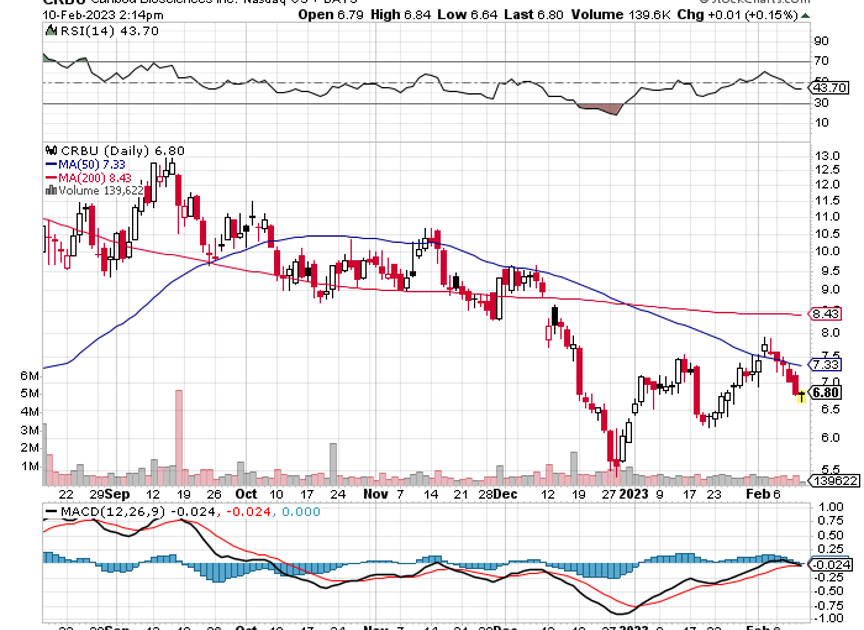Click the Feb month label on date axis
The width and height of the screenshot is (864, 630).
pyautogui.click(x=758, y=494)
